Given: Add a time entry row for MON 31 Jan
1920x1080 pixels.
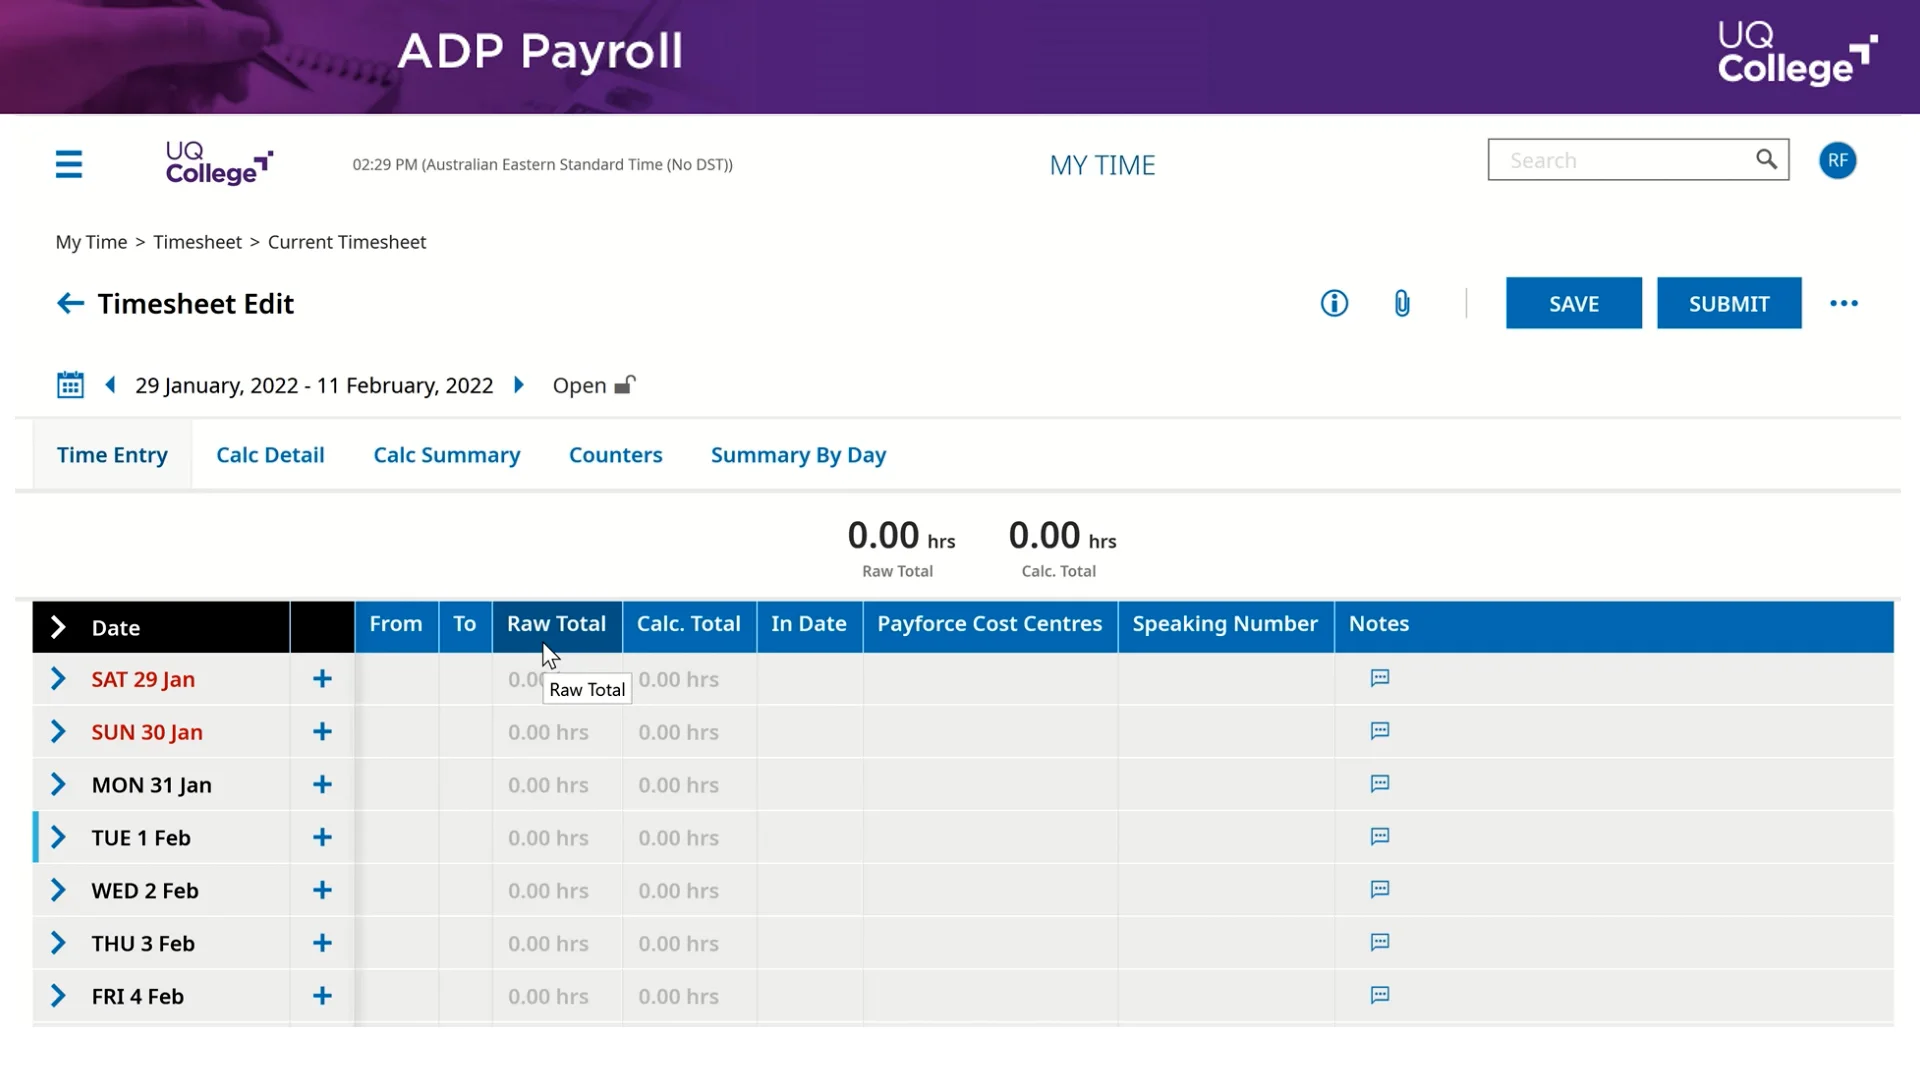Looking at the screenshot, I should click(321, 784).
